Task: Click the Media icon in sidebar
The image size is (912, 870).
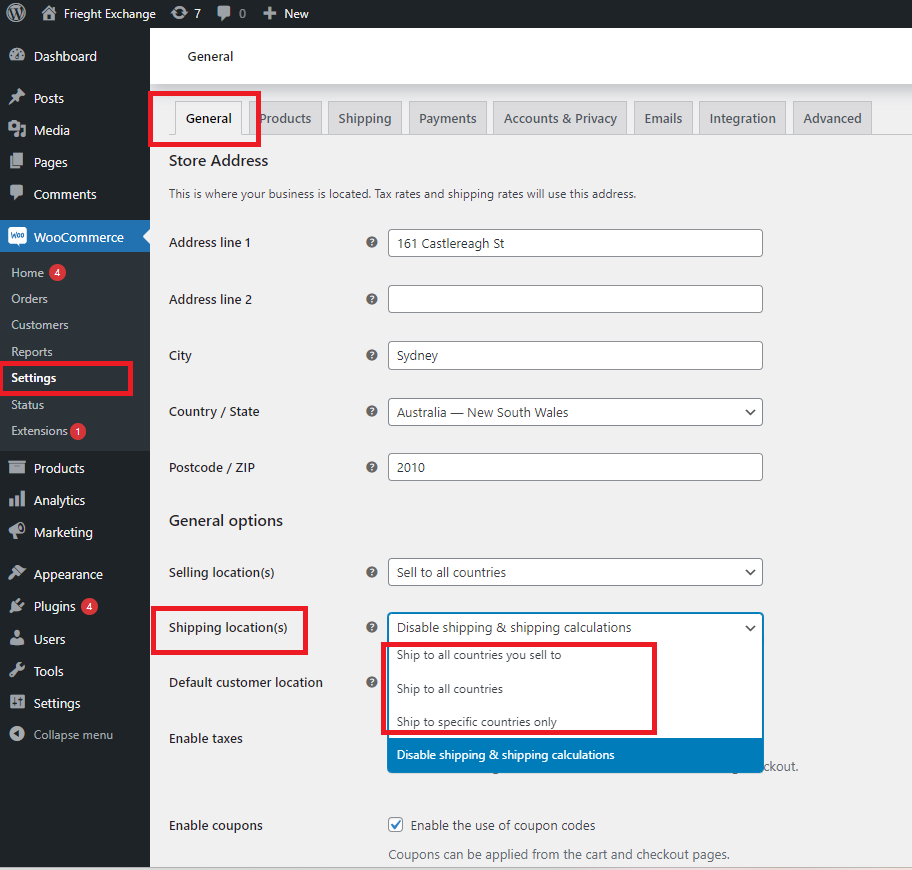Action: pos(17,129)
